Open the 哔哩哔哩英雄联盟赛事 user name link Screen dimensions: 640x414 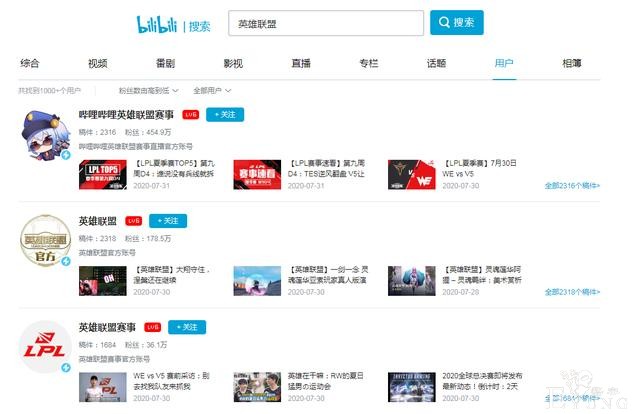126,115
